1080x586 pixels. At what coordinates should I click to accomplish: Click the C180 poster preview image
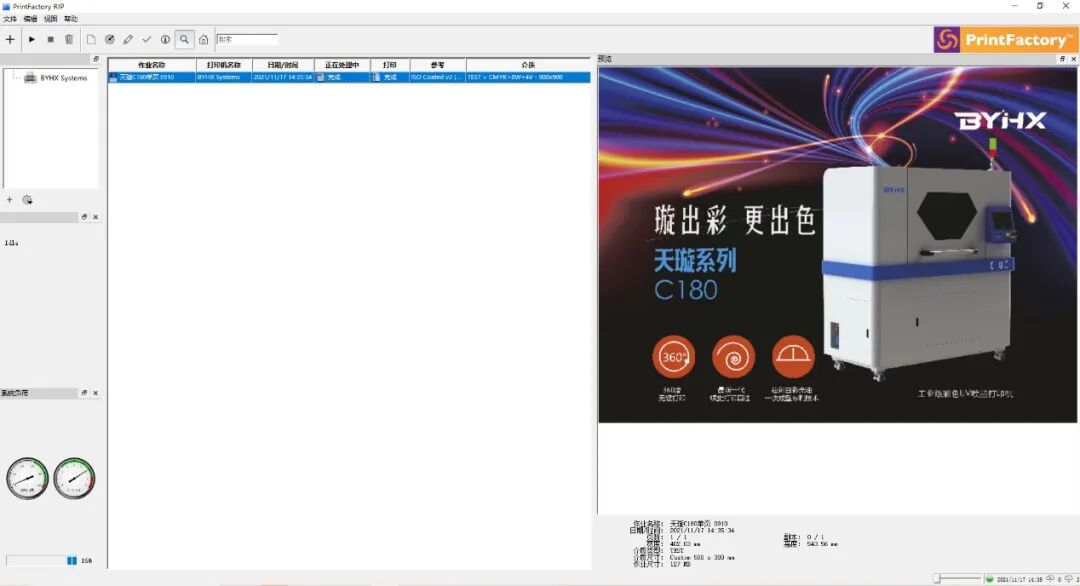tap(837, 244)
